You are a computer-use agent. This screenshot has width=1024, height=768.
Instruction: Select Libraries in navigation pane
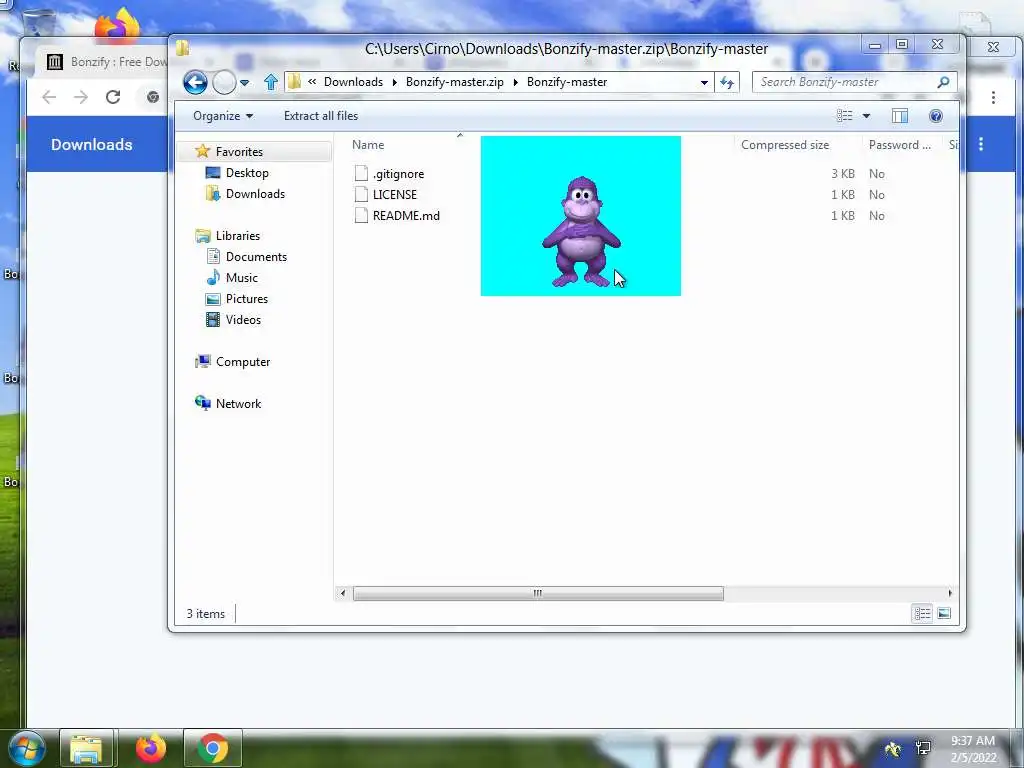click(238, 236)
